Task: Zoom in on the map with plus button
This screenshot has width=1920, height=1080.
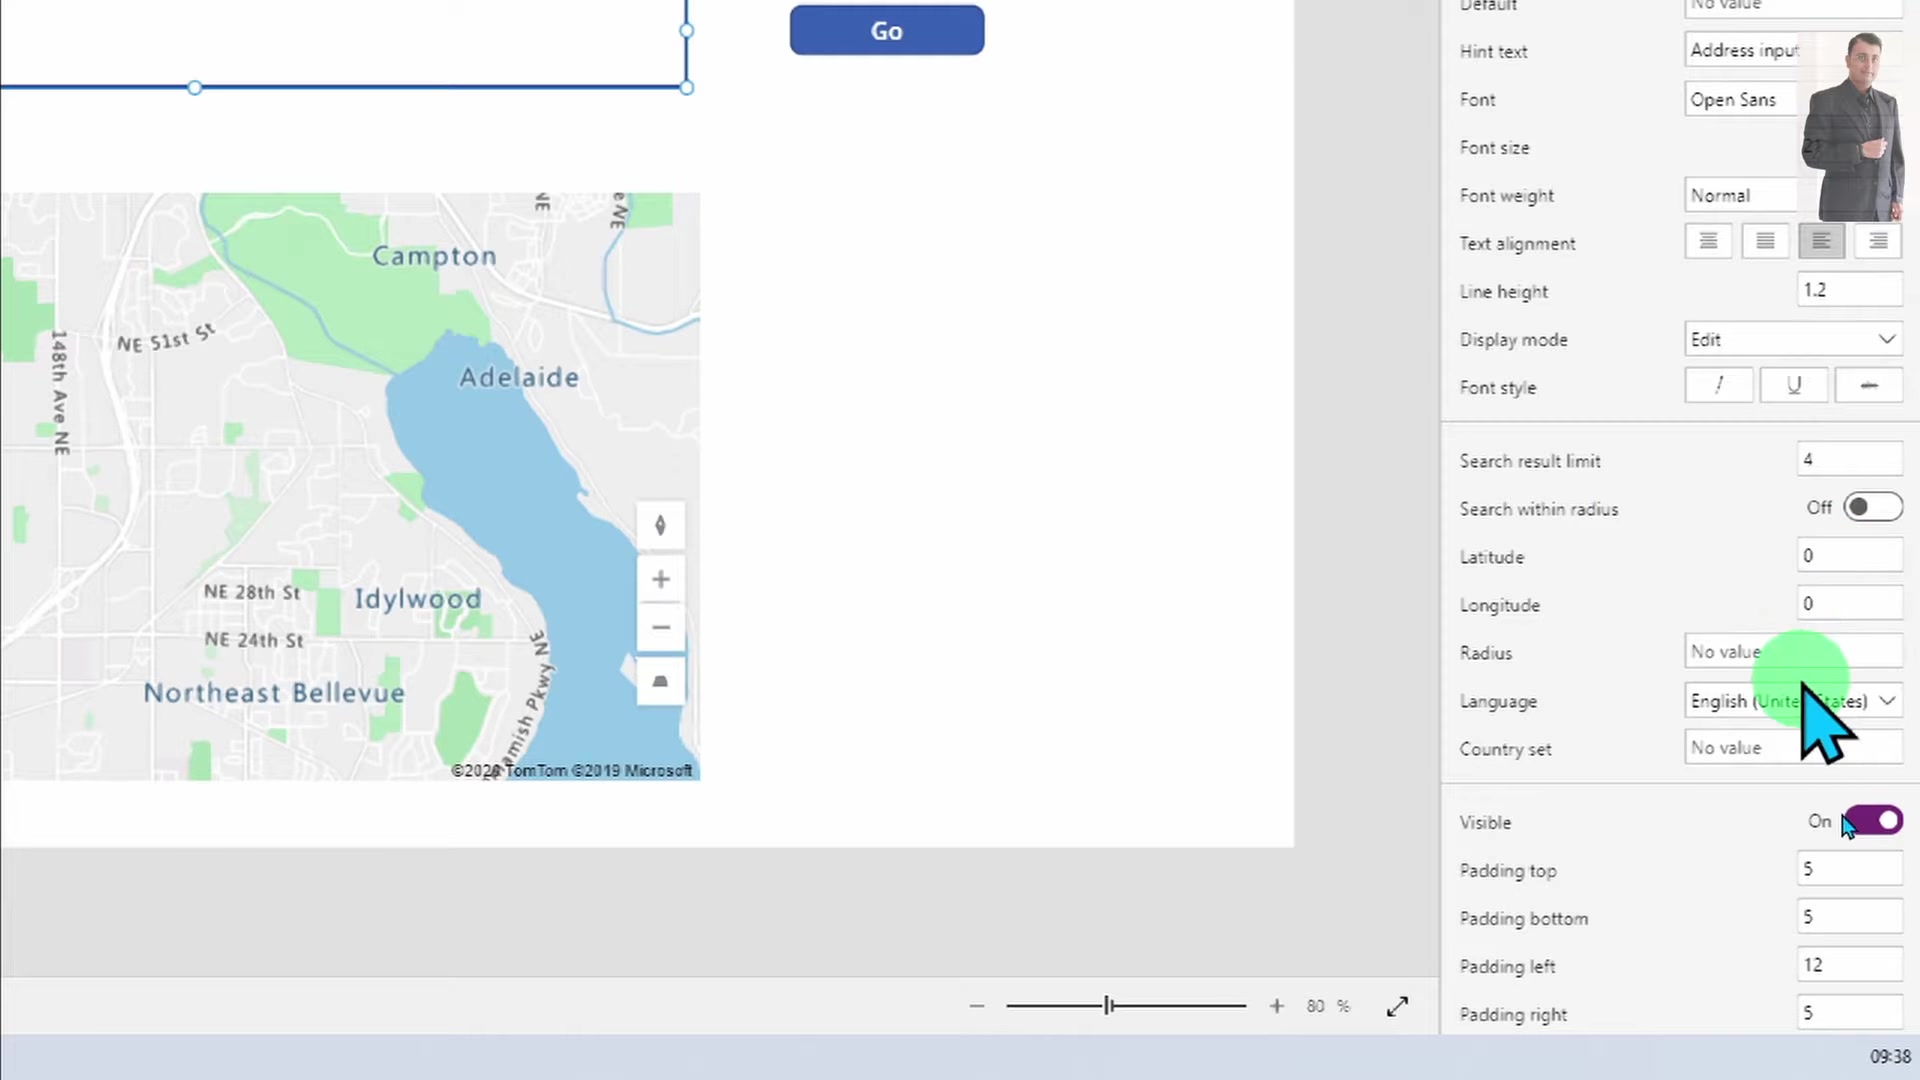Action: pos(660,579)
